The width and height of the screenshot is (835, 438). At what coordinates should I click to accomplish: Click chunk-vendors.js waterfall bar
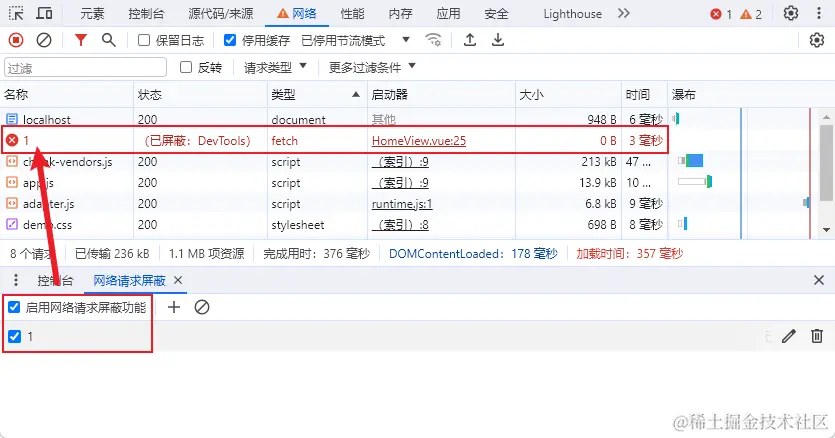click(x=691, y=160)
